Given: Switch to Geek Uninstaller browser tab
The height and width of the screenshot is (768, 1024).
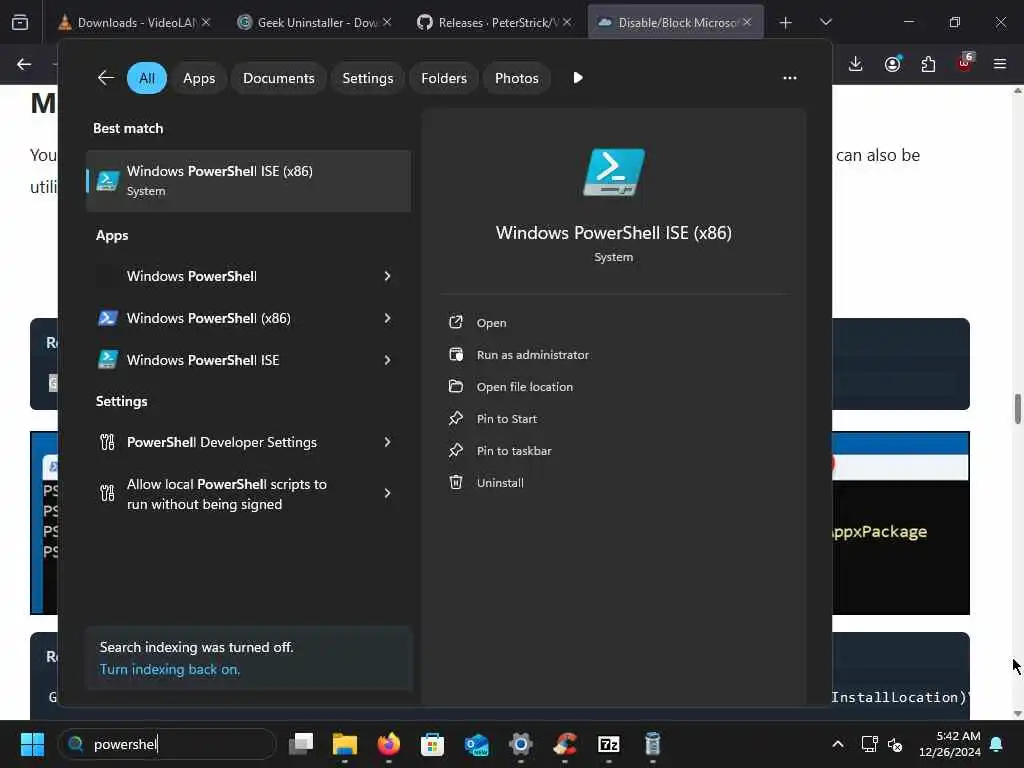Looking at the screenshot, I should tap(316, 22).
